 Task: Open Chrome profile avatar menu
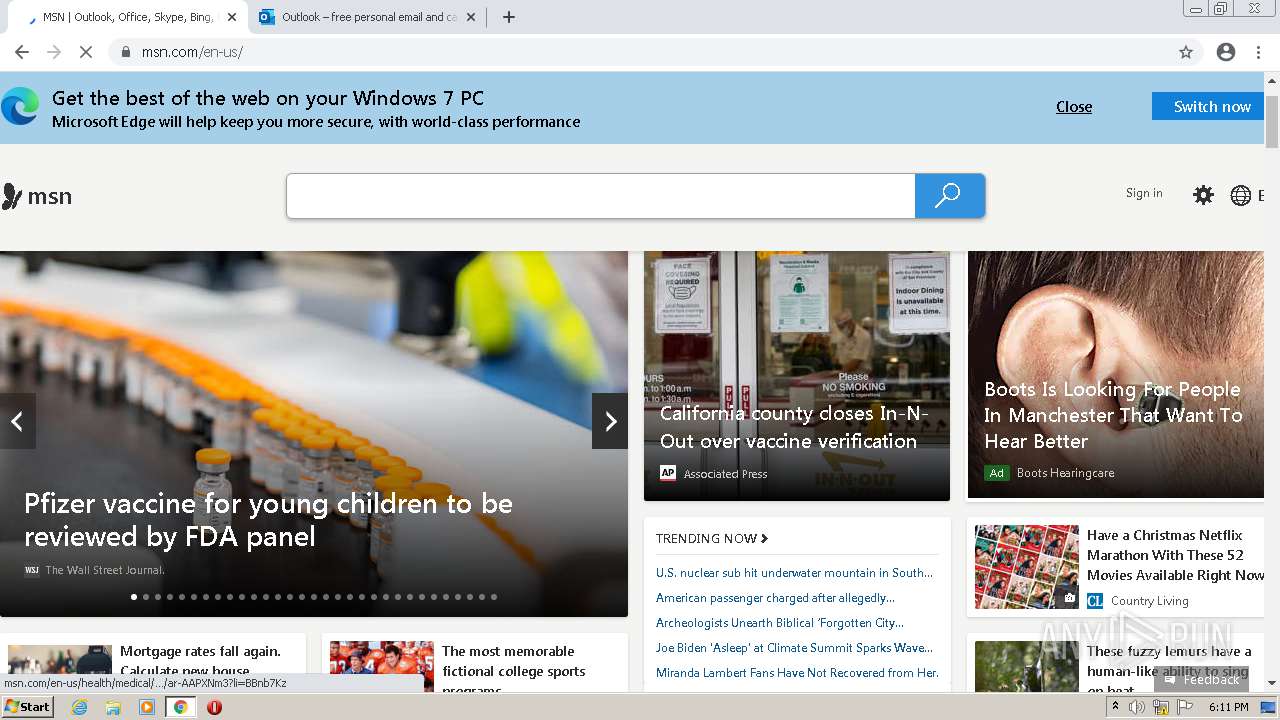1226,52
